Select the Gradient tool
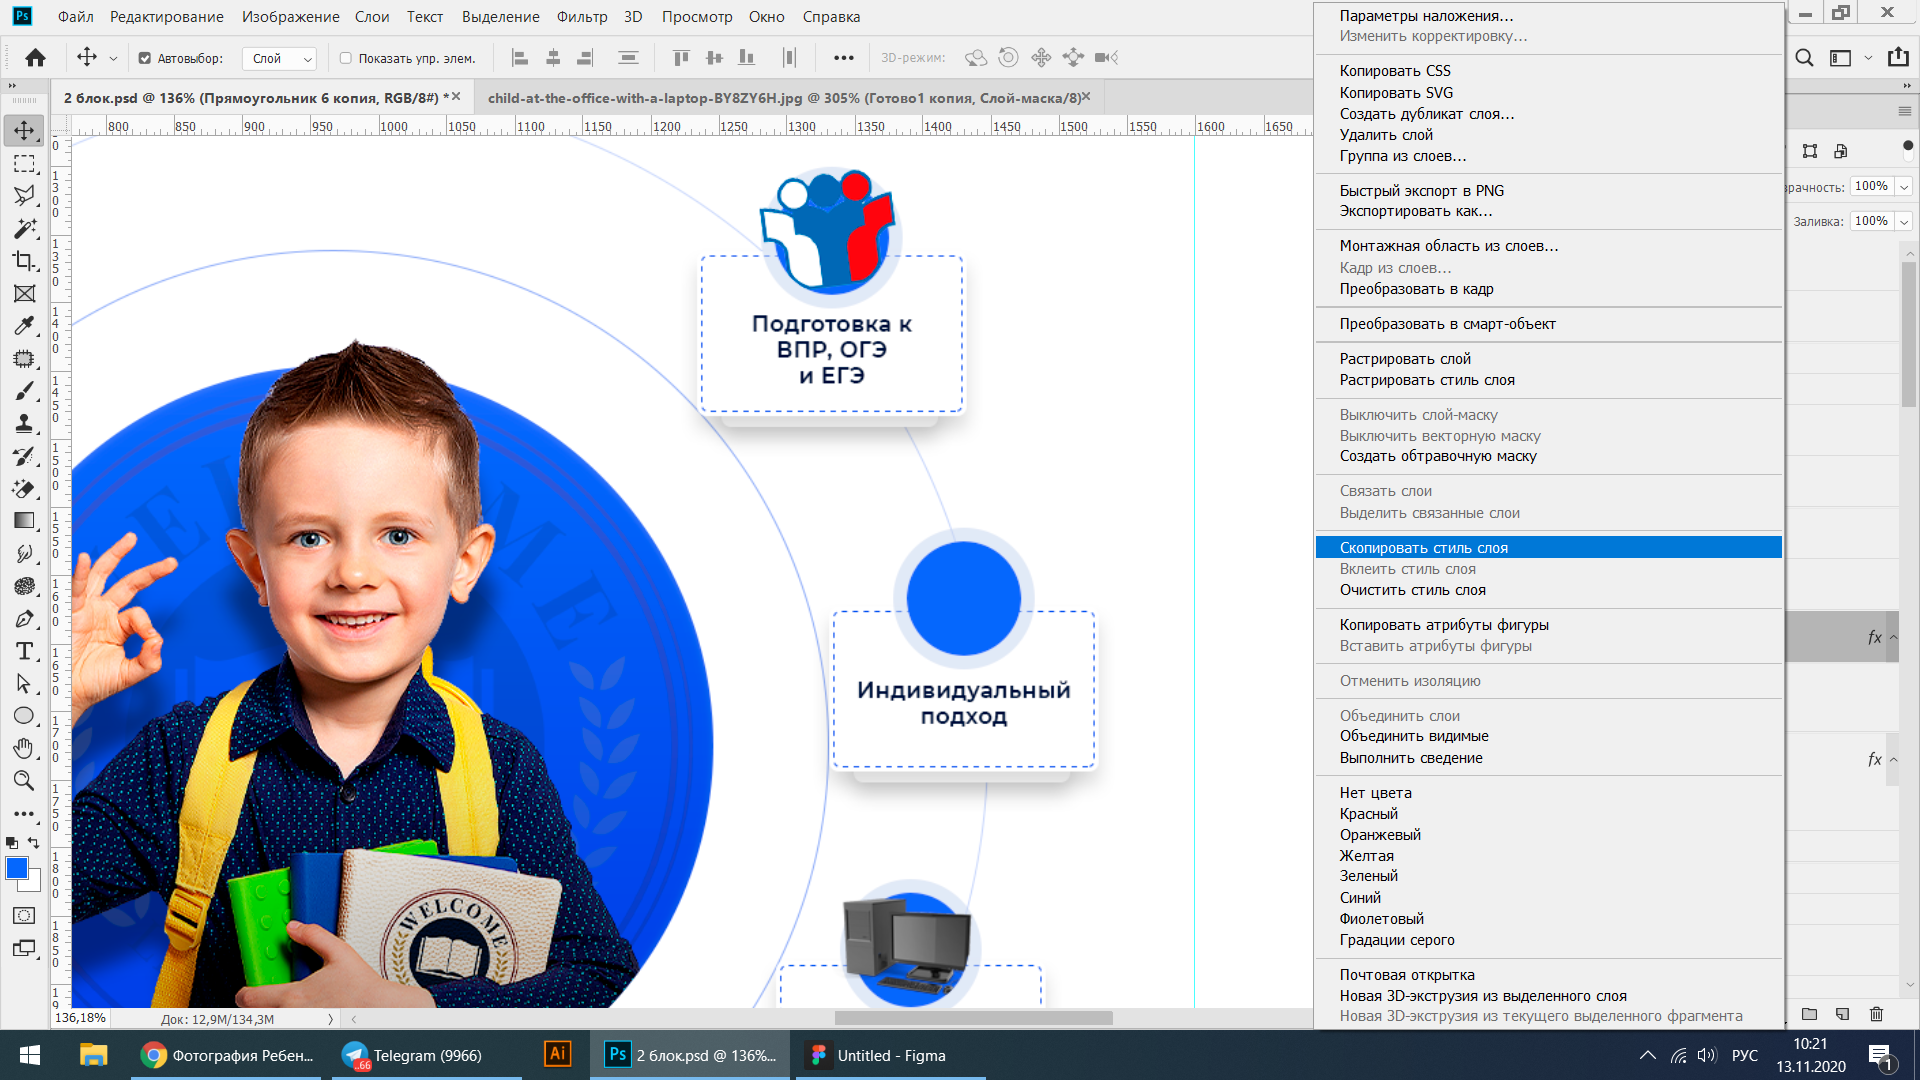 point(24,521)
